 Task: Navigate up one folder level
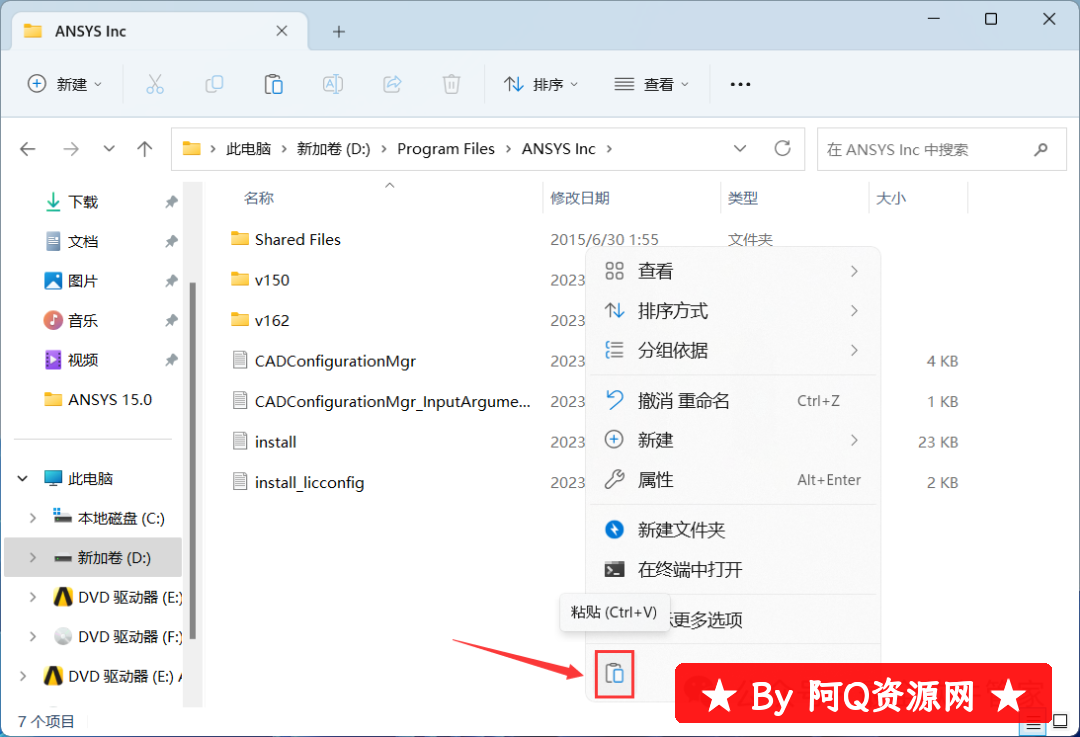tap(145, 149)
